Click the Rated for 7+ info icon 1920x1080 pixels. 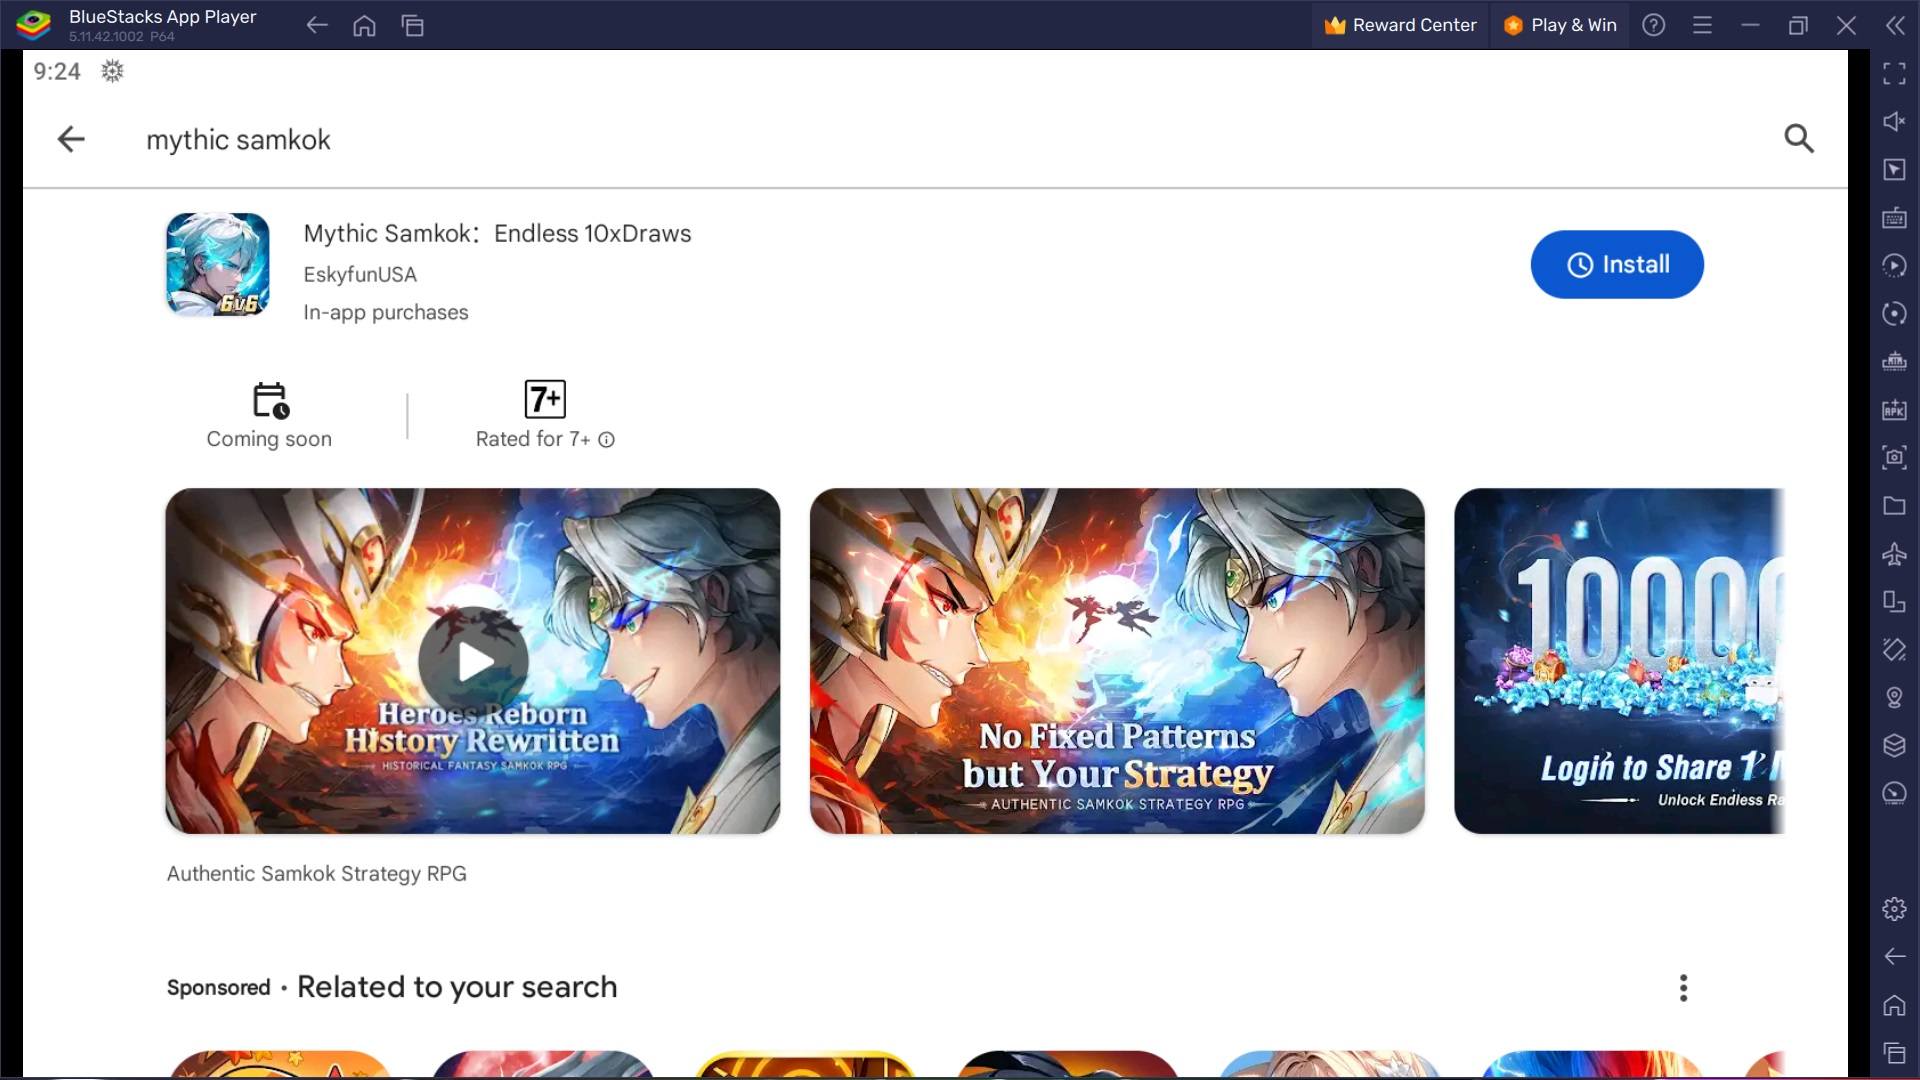pyautogui.click(x=606, y=440)
